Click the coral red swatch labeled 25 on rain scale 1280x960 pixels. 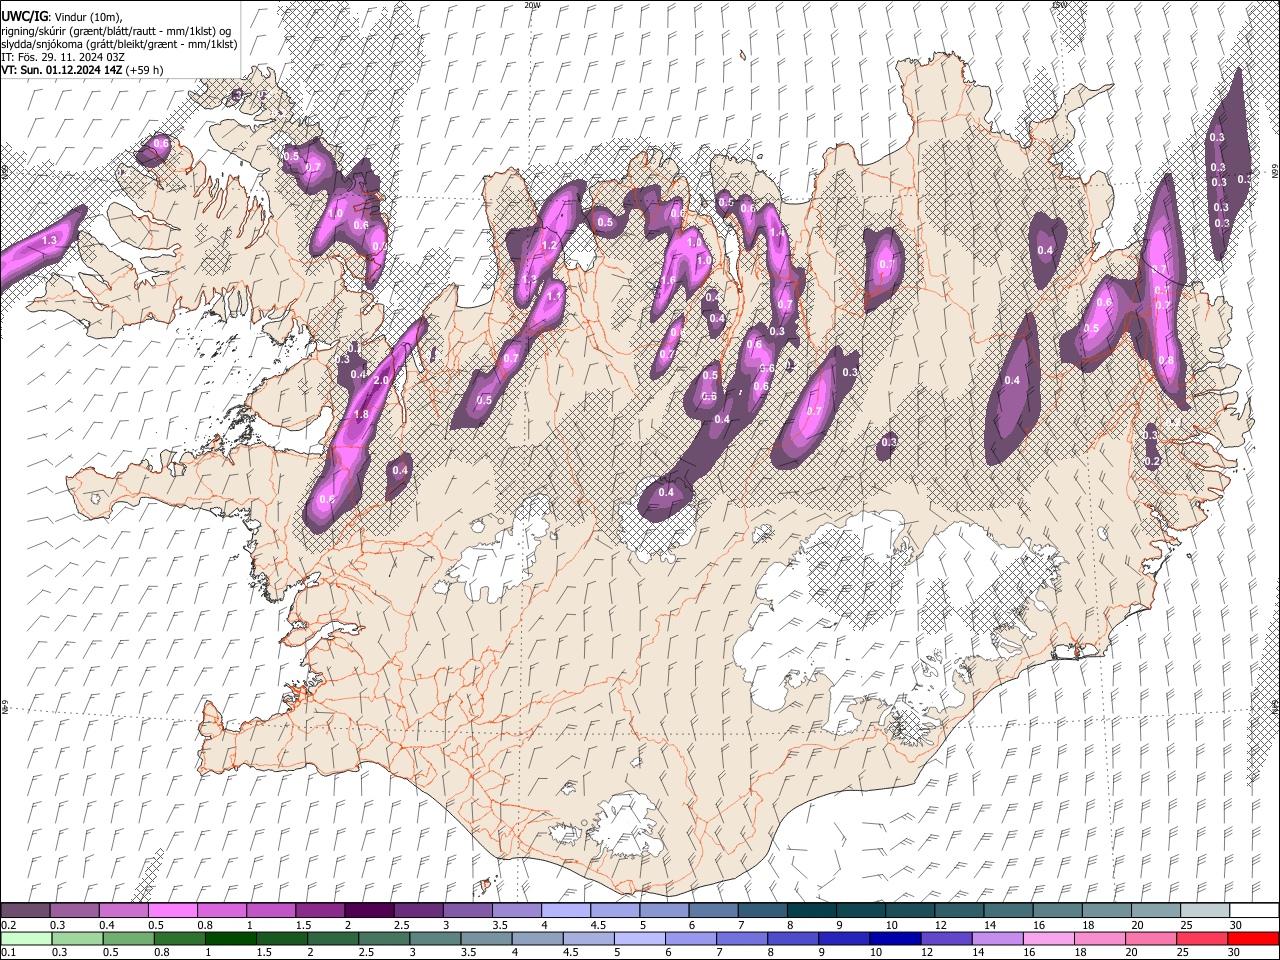click(x=1201, y=938)
